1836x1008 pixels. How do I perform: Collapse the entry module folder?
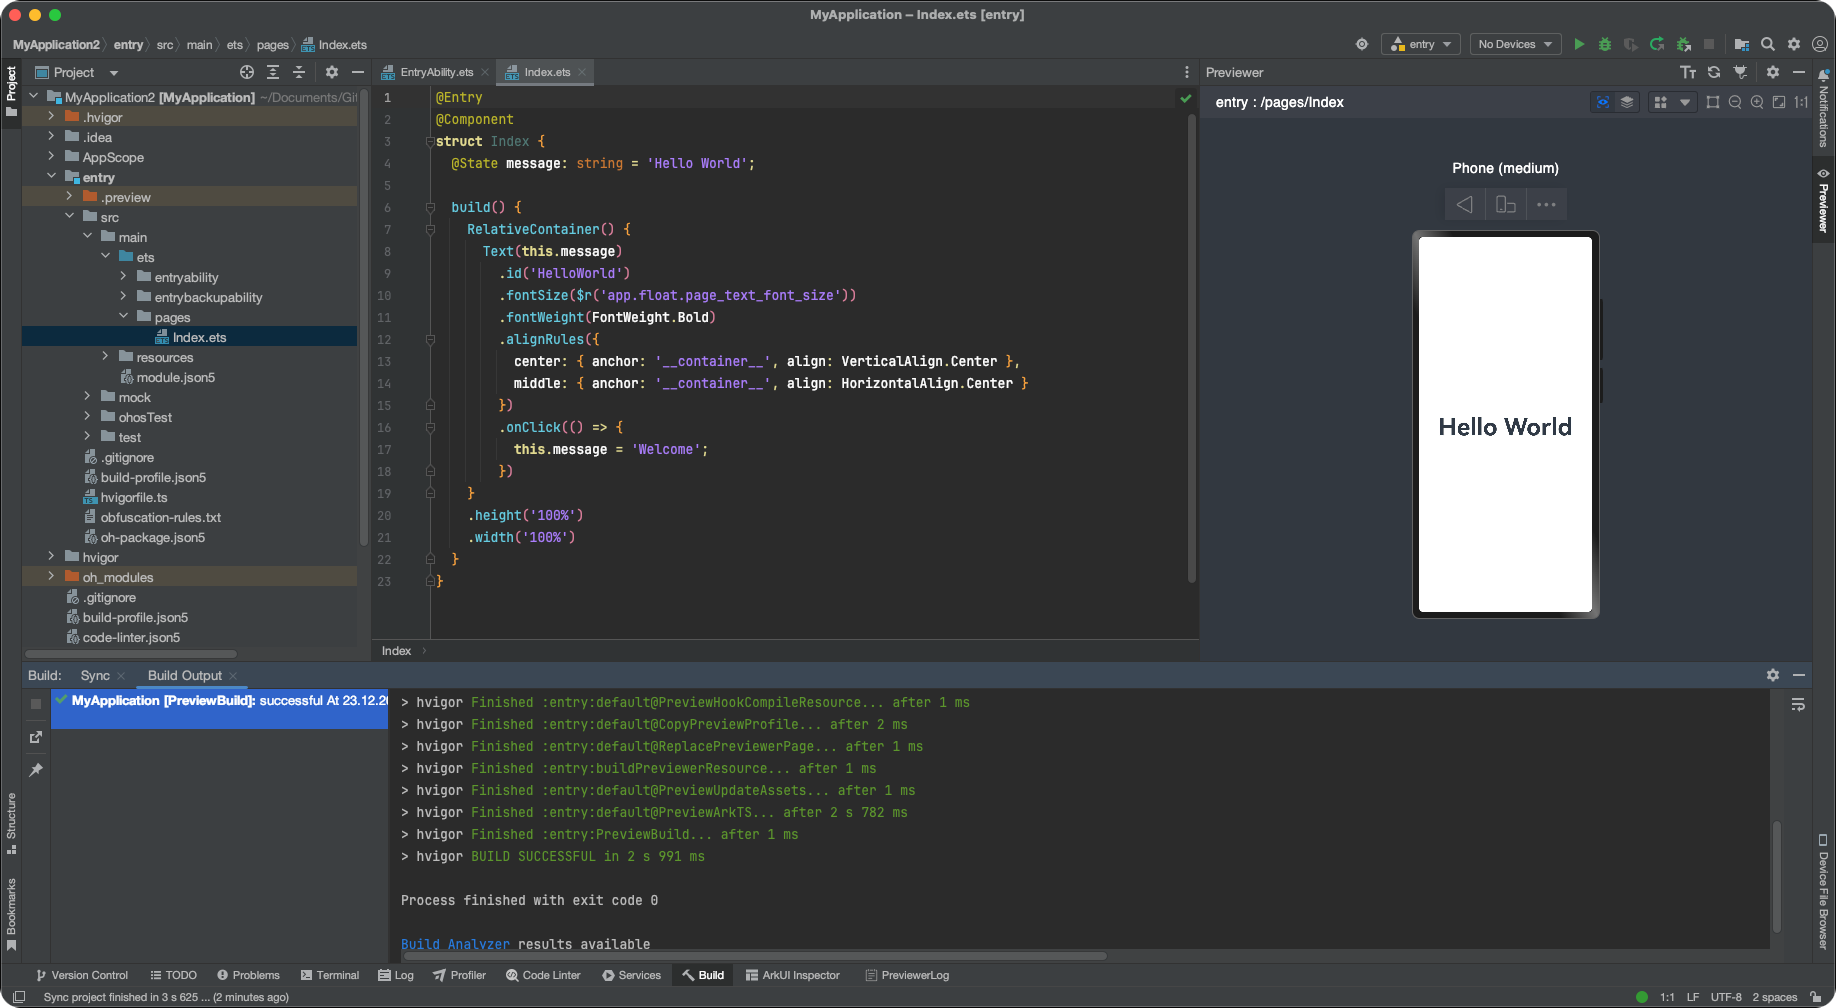(51, 177)
